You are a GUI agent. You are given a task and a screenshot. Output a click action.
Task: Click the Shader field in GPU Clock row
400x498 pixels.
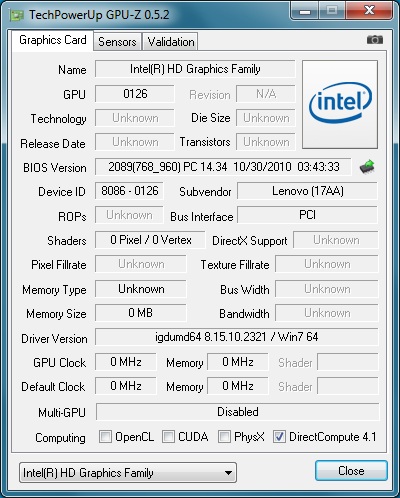coord(348,362)
